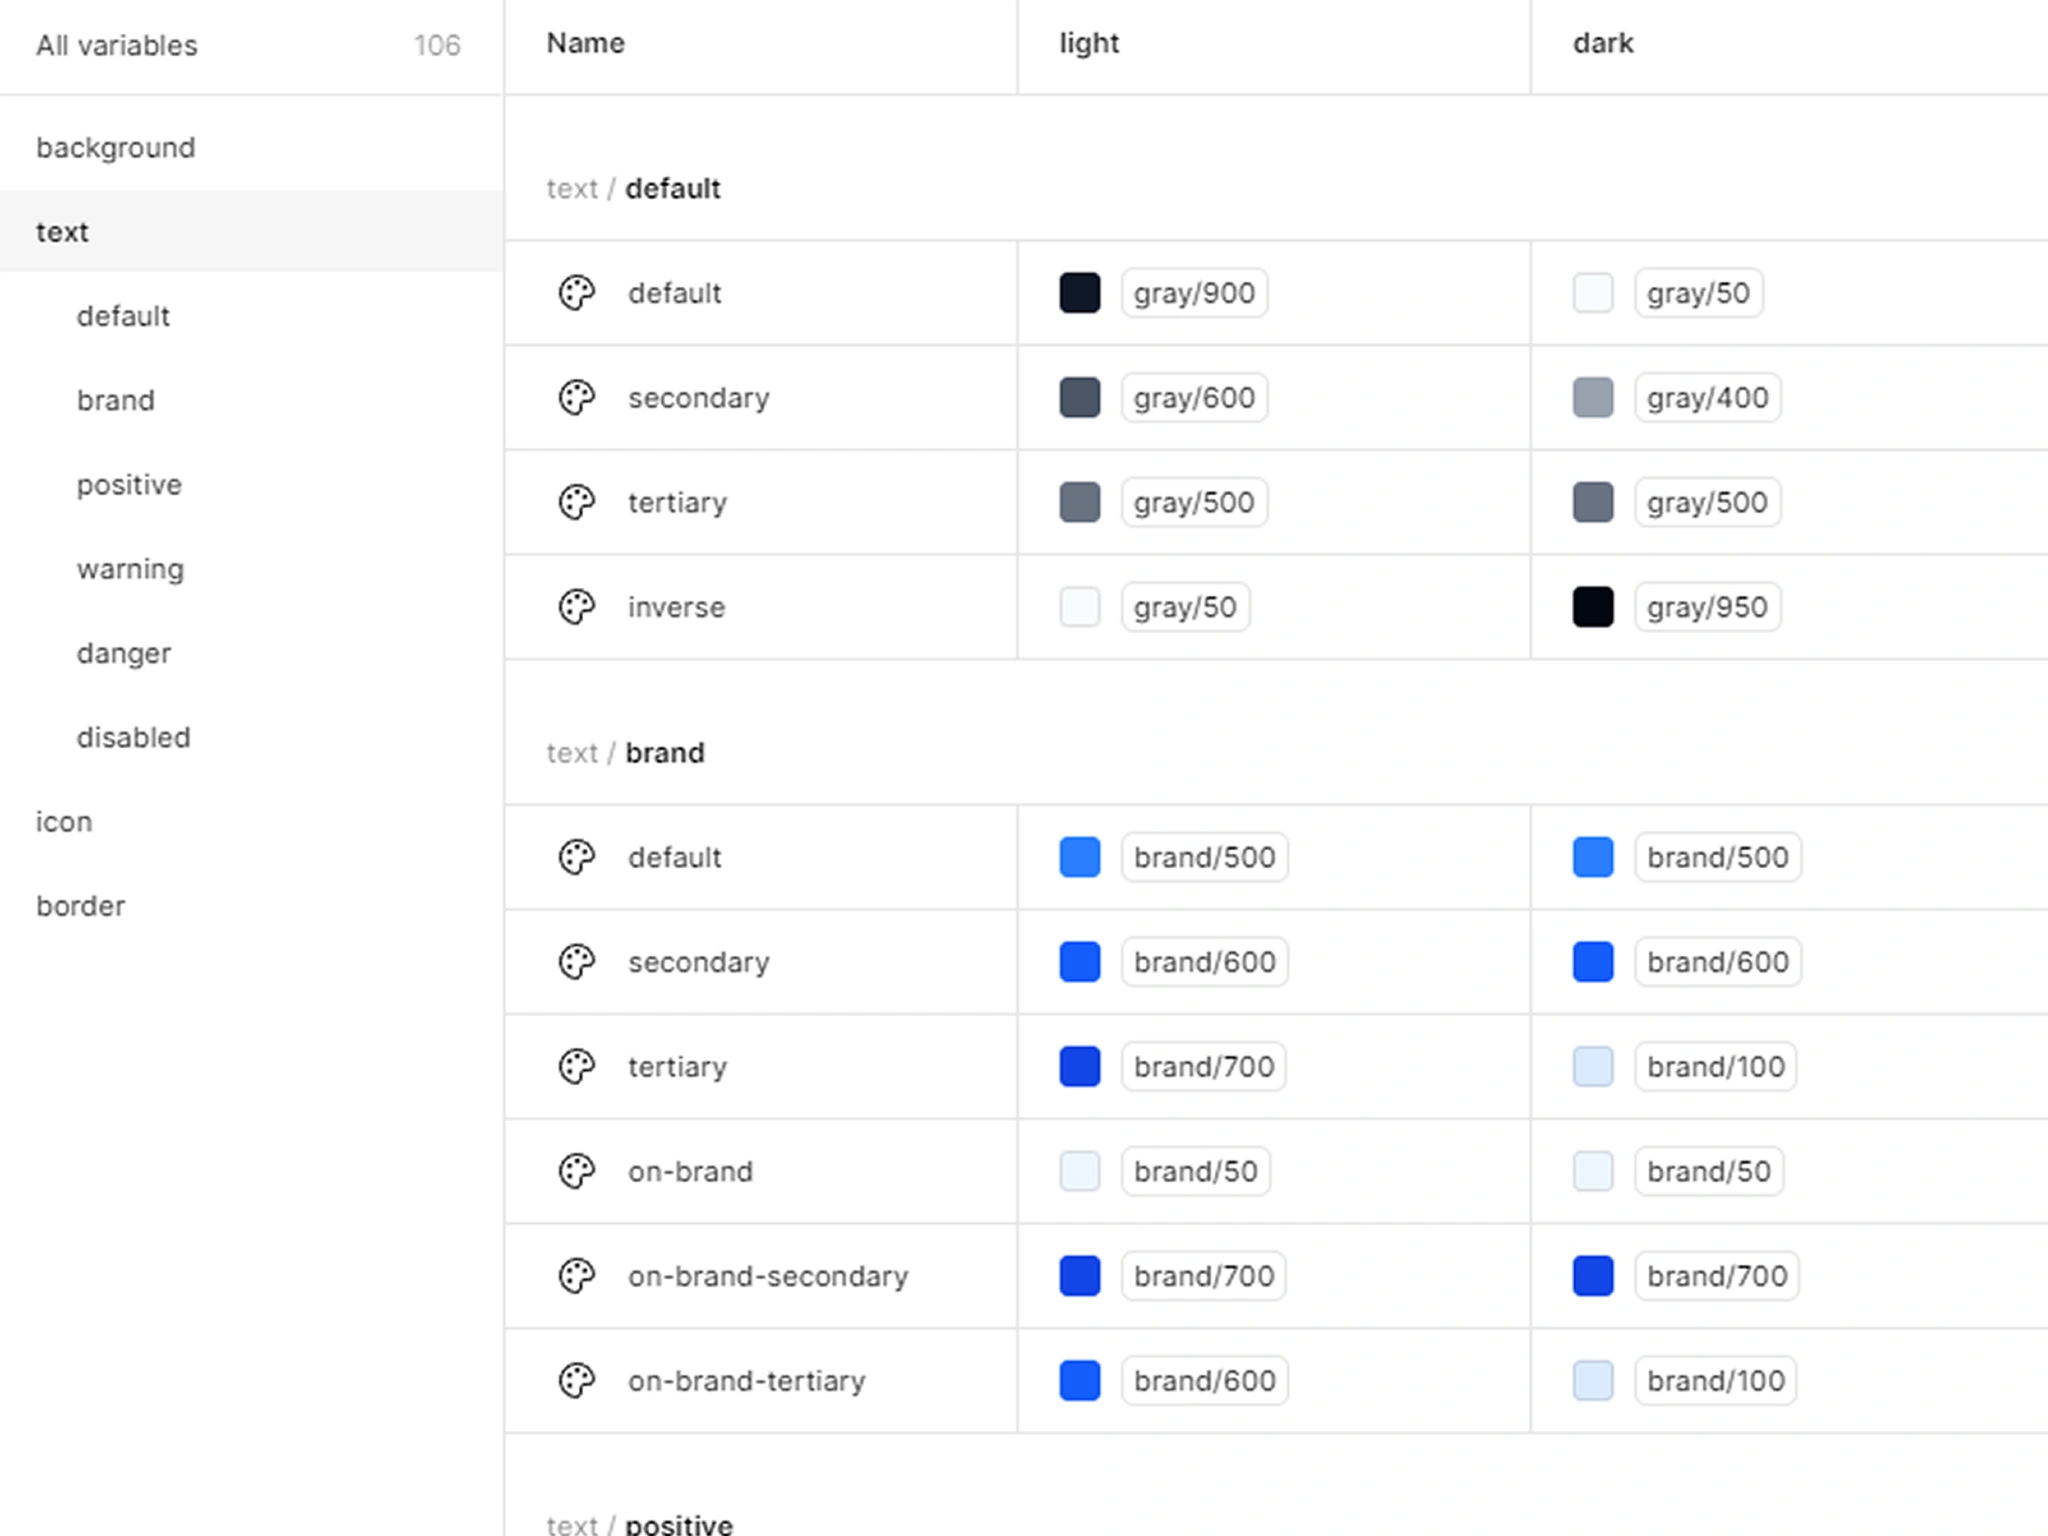Screen dimensions: 2048x1536
Task: Click All variables at top of sidebar
Action: tap(116, 45)
